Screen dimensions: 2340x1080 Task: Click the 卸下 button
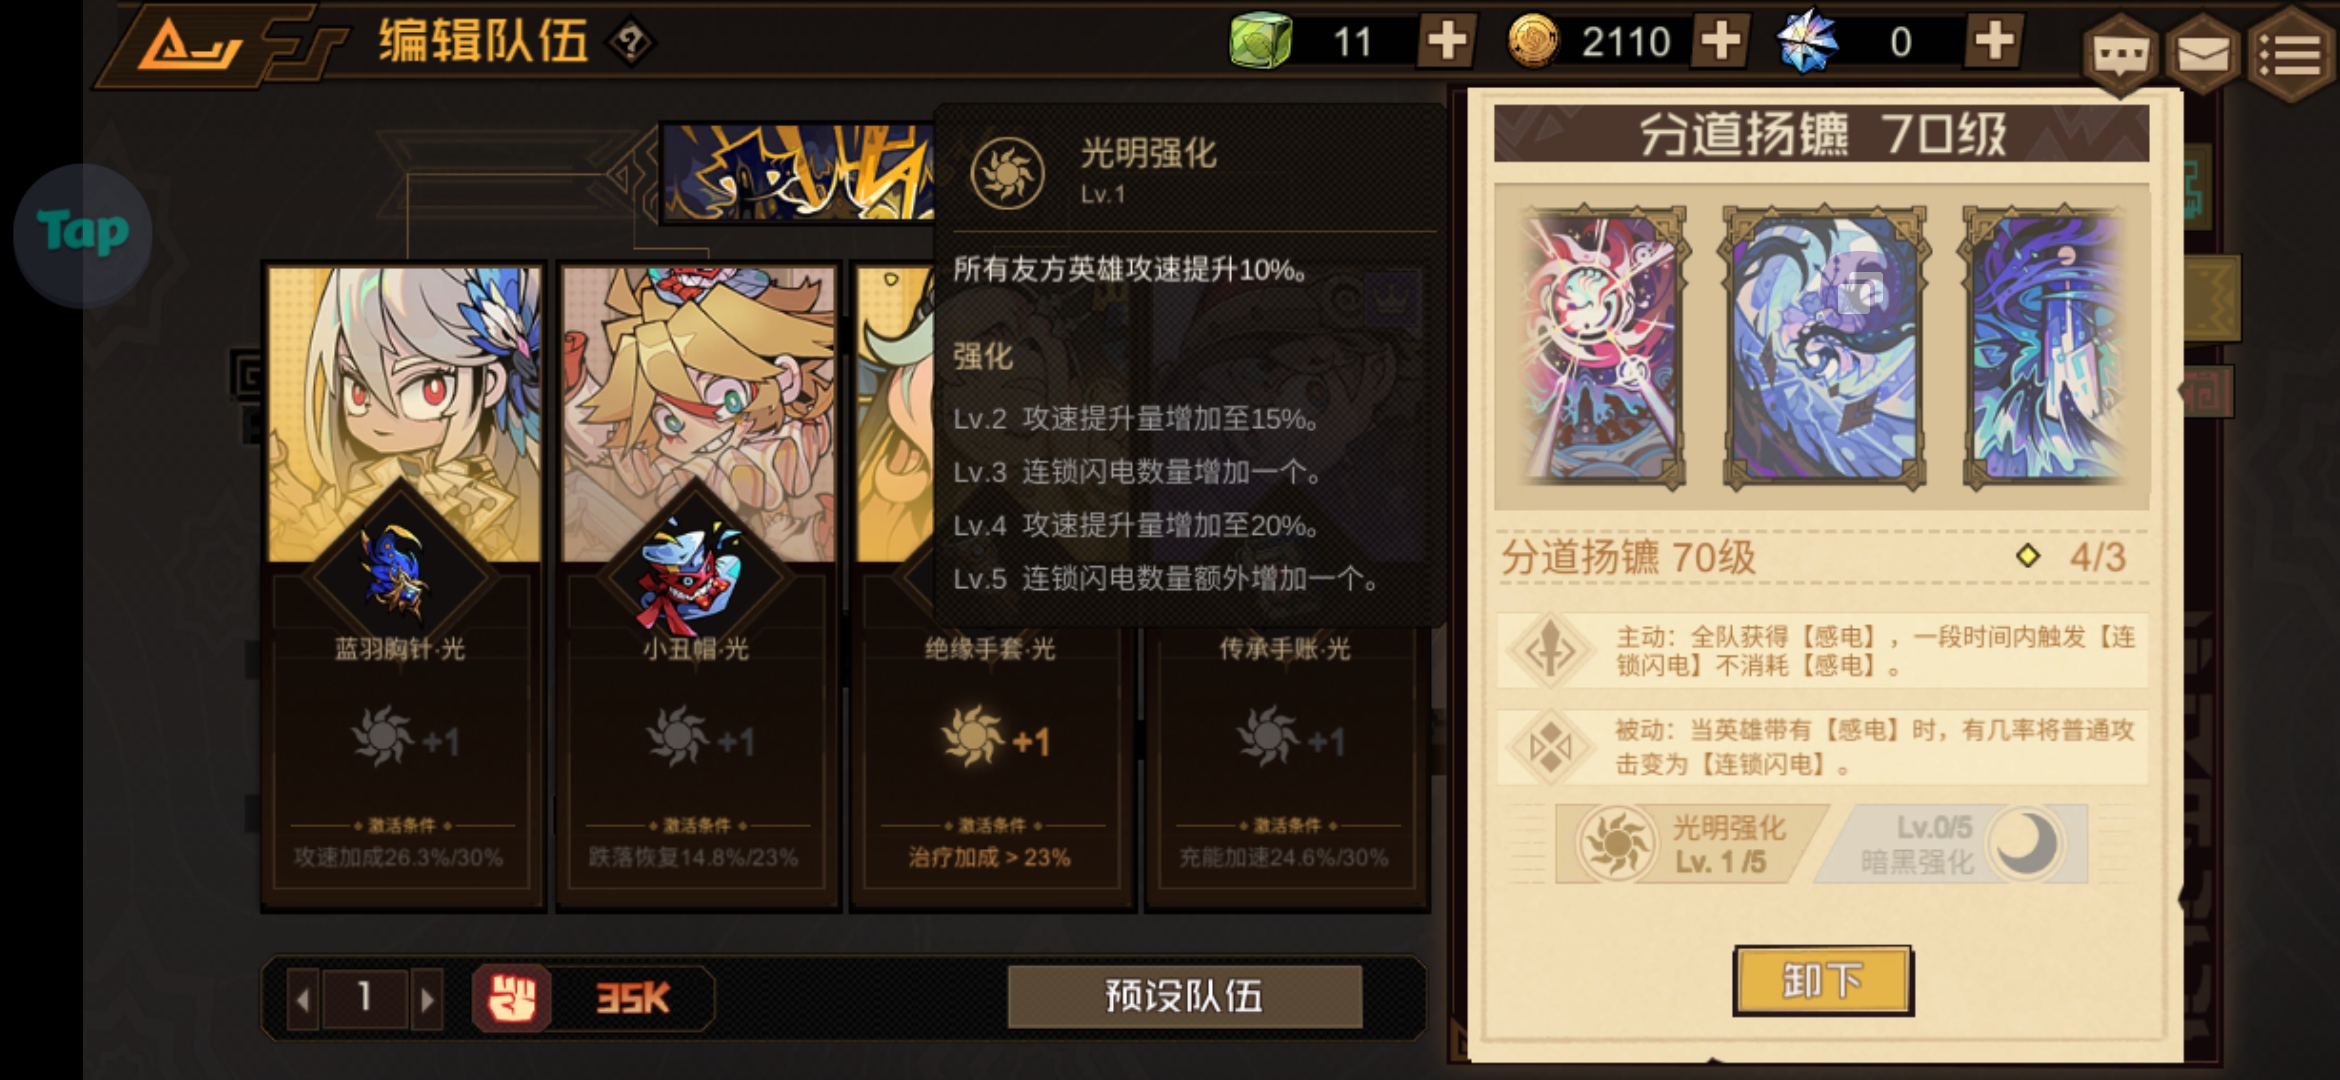coord(1823,981)
